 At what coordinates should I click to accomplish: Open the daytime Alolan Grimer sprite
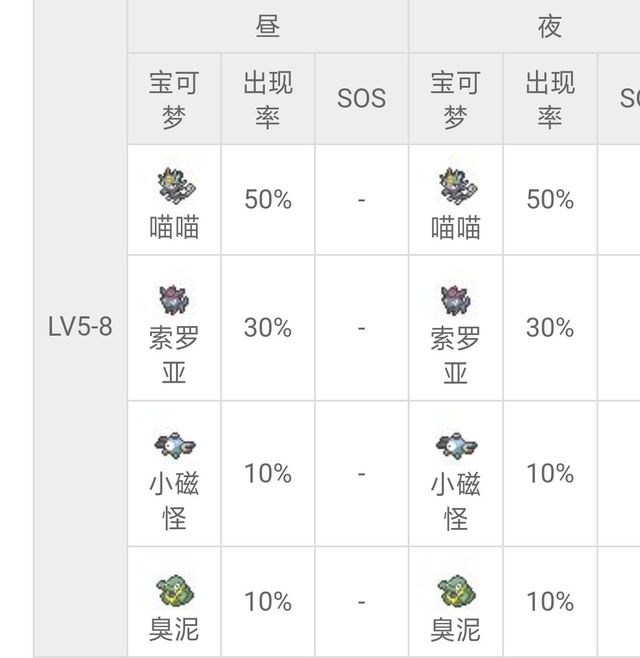tap(175, 591)
